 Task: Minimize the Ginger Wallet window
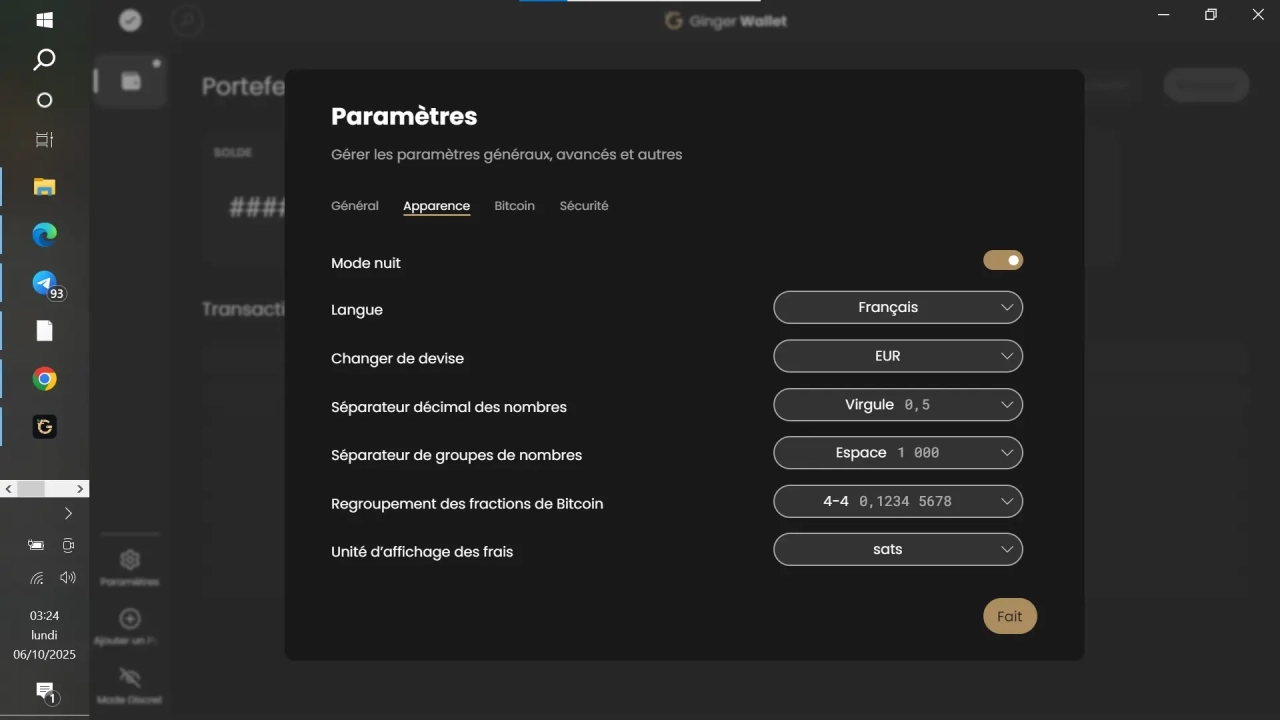(x=1164, y=15)
